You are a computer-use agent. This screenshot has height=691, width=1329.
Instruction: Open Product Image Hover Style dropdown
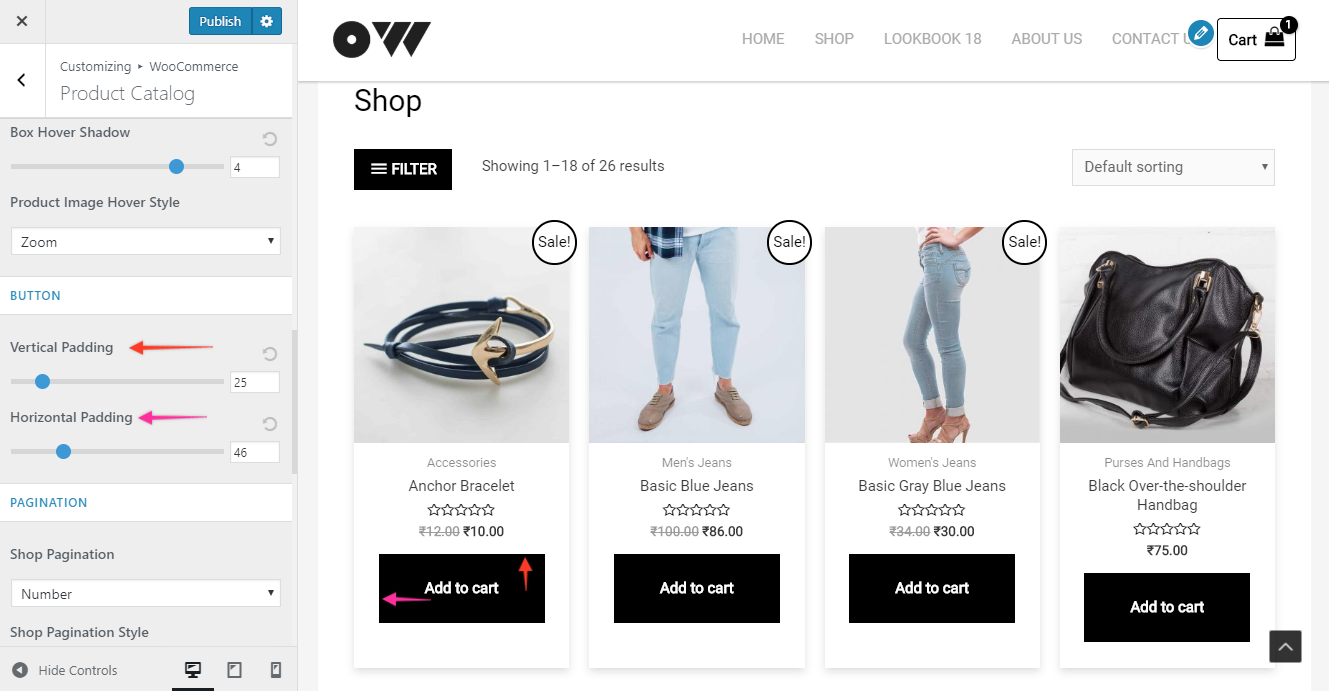click(x=146, y=241)
